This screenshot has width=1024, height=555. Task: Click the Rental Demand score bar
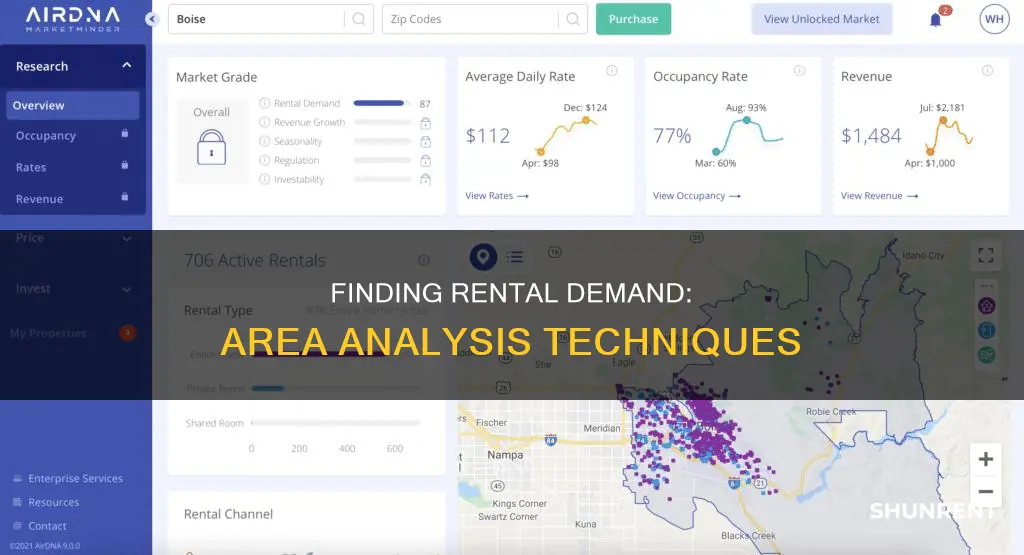tap(381, 103)
